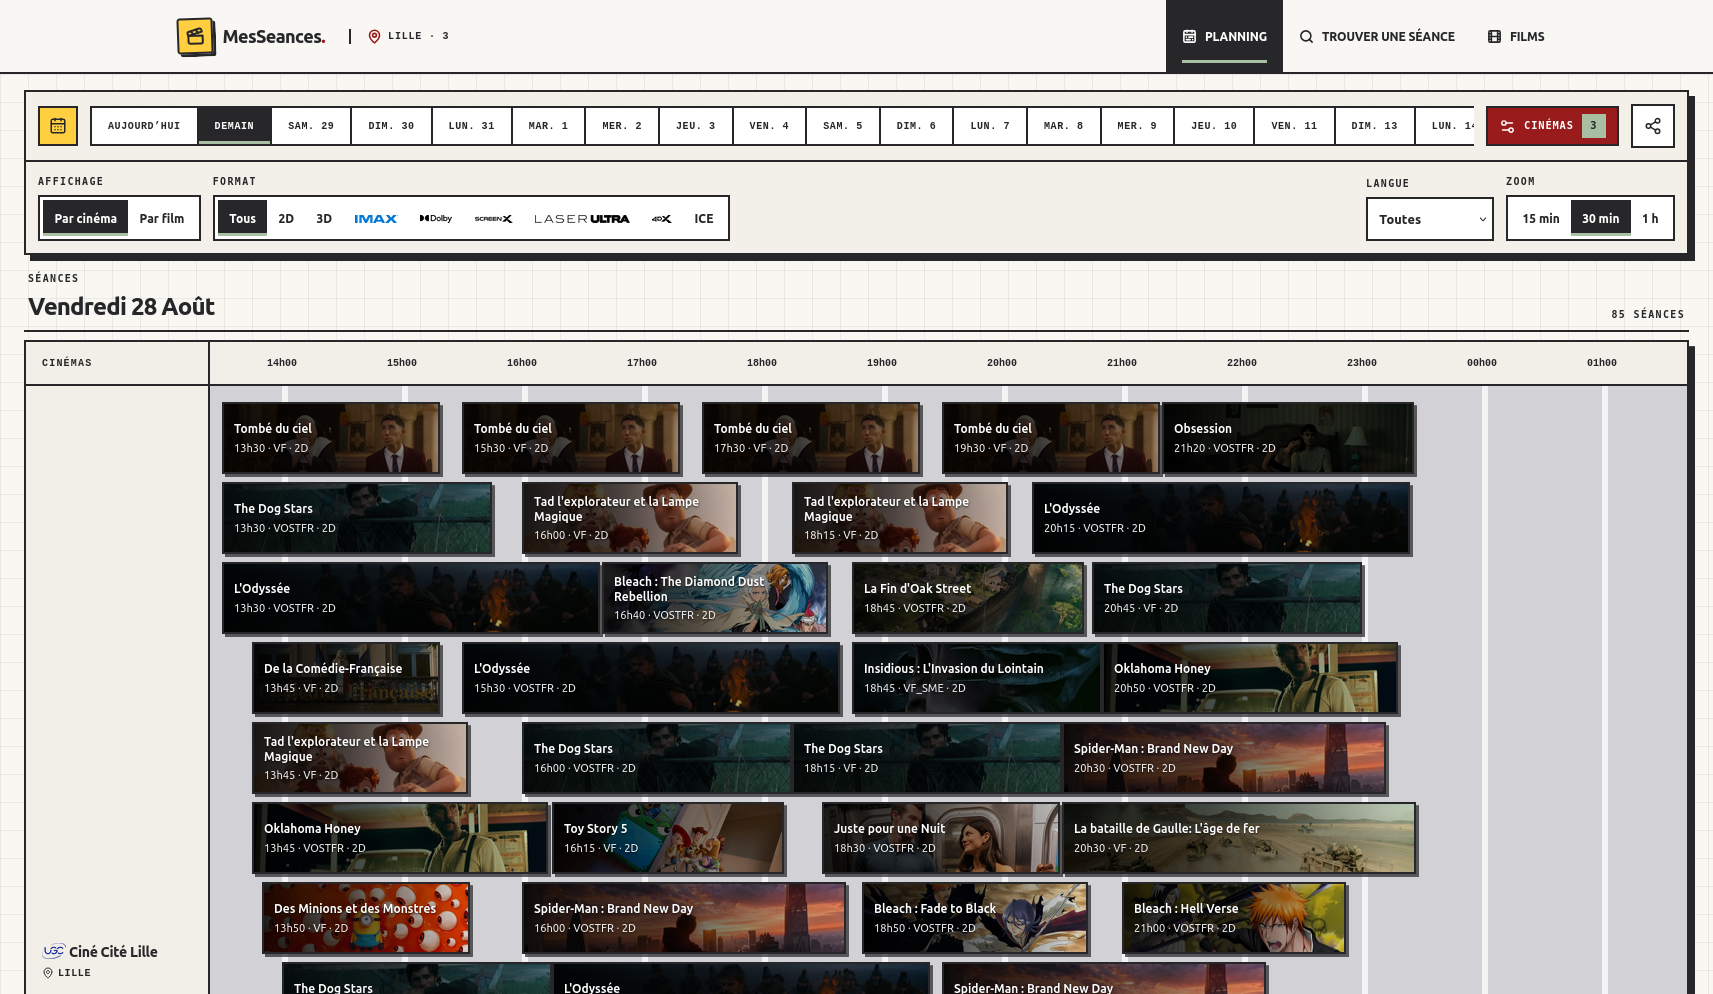Open La bataille de Gaulle 20h30 showing
The image size is (1713, 994).
(1239, 838)
